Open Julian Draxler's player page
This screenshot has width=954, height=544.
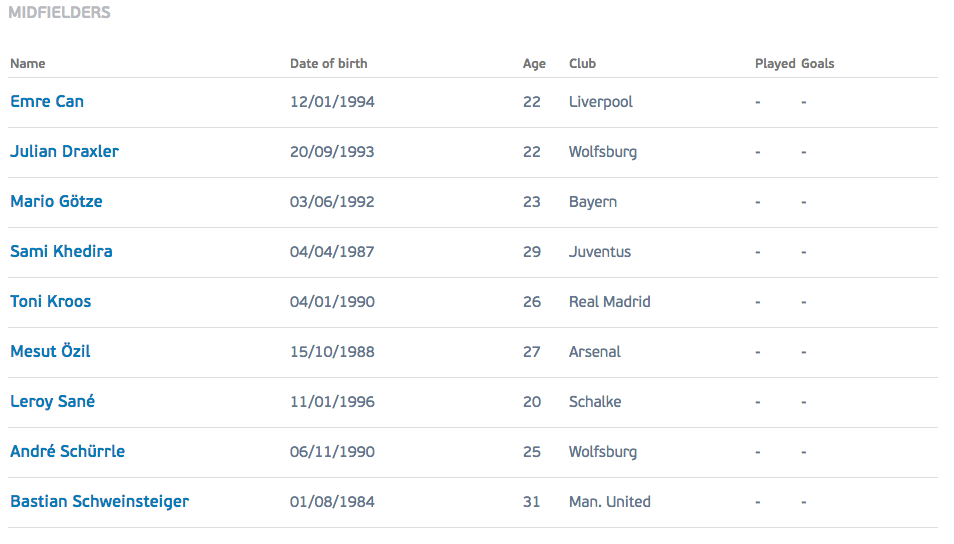(x=64, y=152)
